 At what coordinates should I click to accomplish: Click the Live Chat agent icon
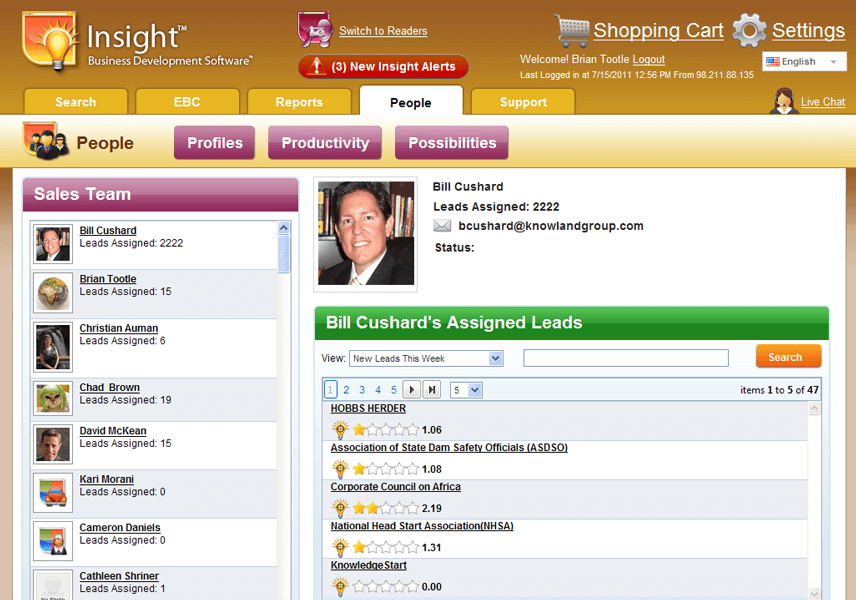784,101
